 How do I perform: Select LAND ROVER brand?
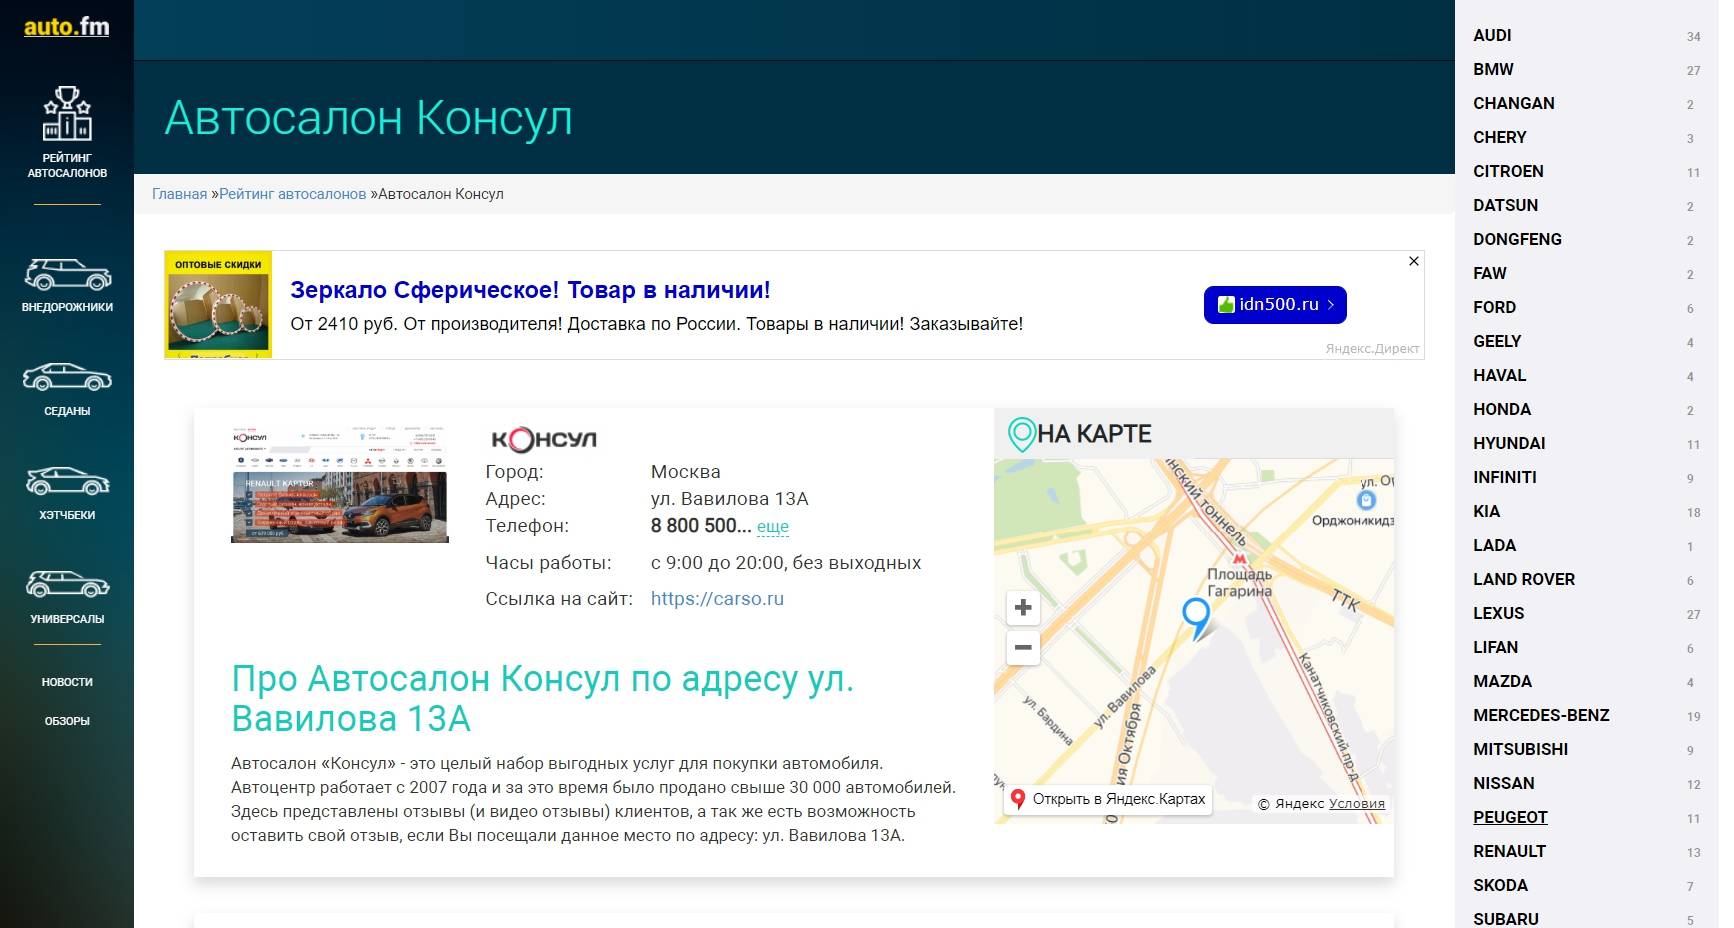coord(1524,579)
